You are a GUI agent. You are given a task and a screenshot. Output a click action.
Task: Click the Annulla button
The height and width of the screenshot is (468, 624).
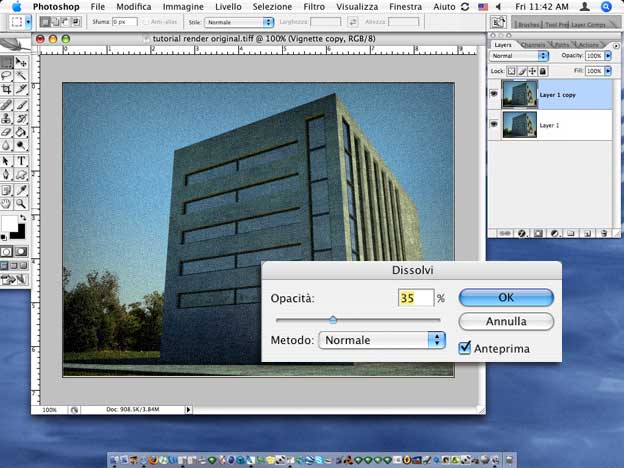coord(506,322)
